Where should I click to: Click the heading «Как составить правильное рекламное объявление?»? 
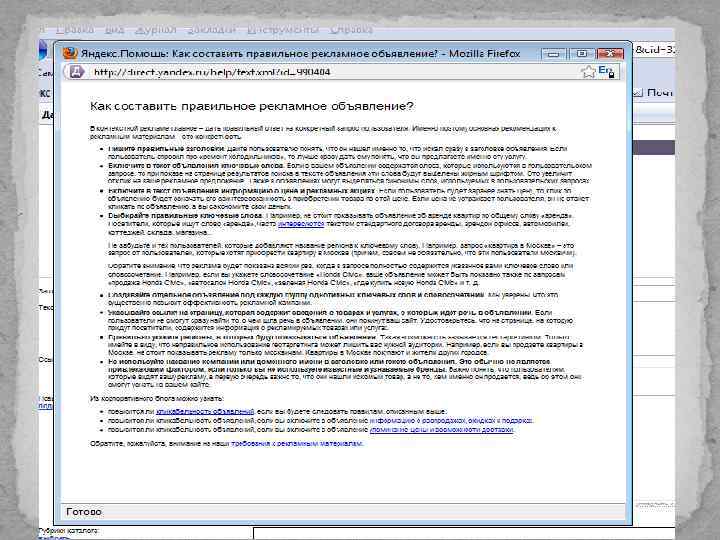click(252, 107)
